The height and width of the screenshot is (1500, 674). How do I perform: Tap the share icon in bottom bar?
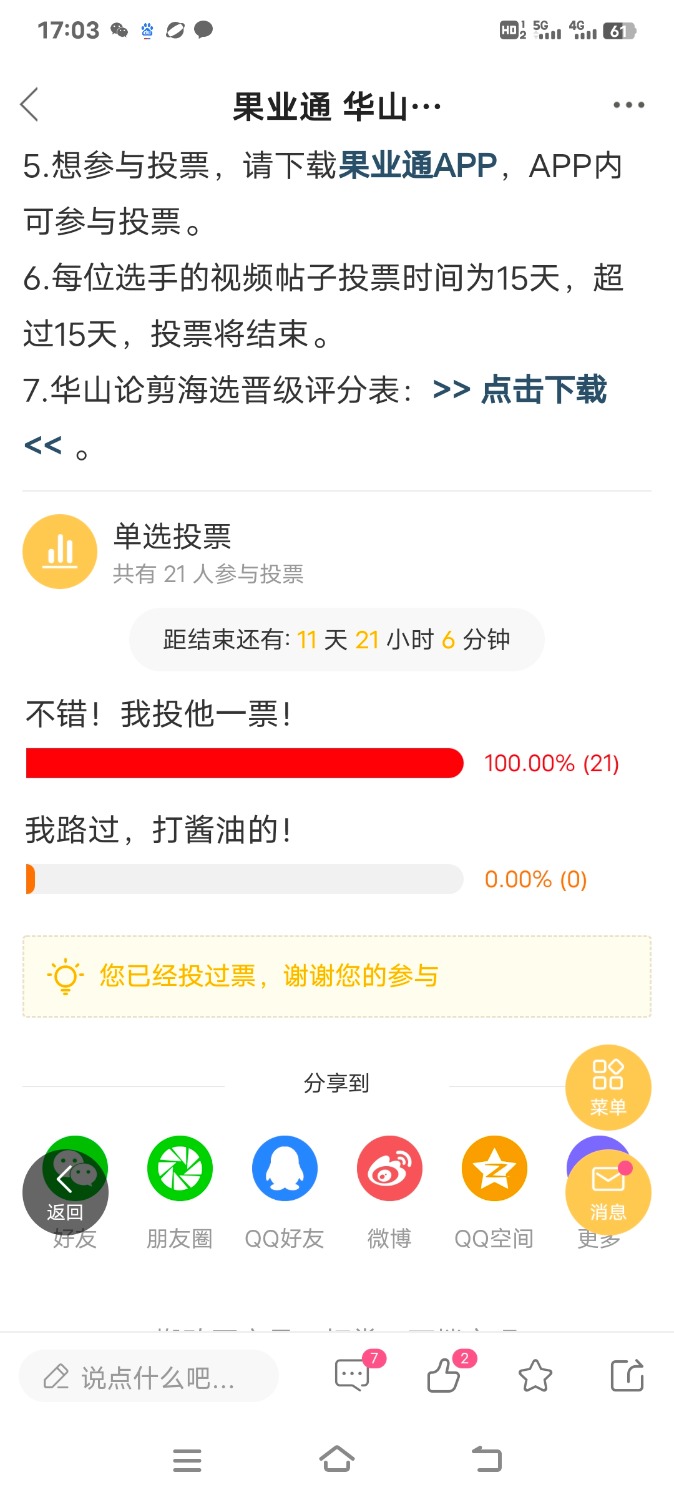[627, 1376]
